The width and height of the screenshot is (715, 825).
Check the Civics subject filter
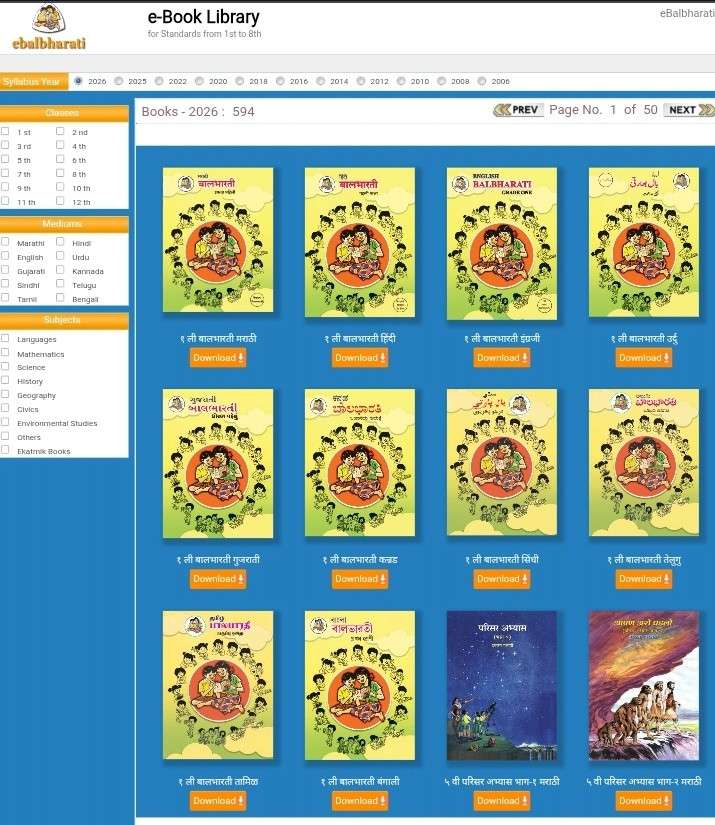5,408
